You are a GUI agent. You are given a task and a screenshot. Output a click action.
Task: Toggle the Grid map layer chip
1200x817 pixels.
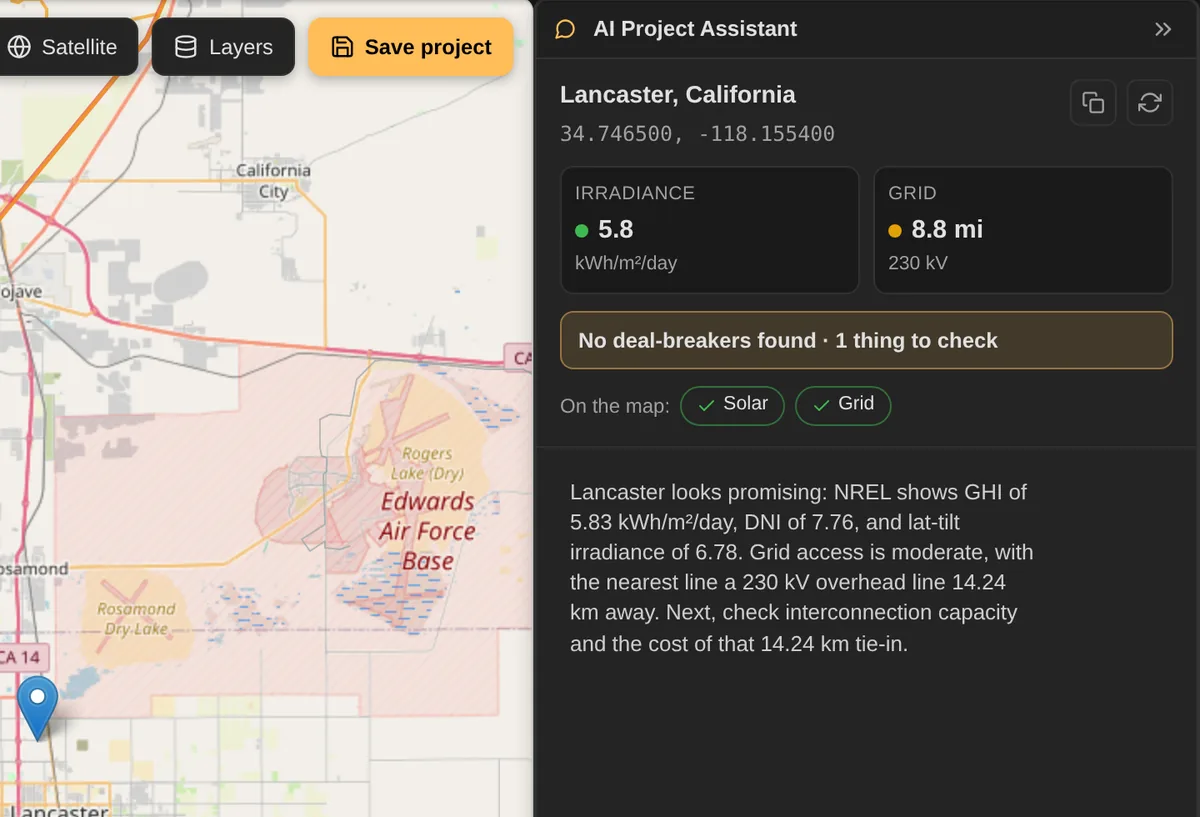click(x=843, y=405)
